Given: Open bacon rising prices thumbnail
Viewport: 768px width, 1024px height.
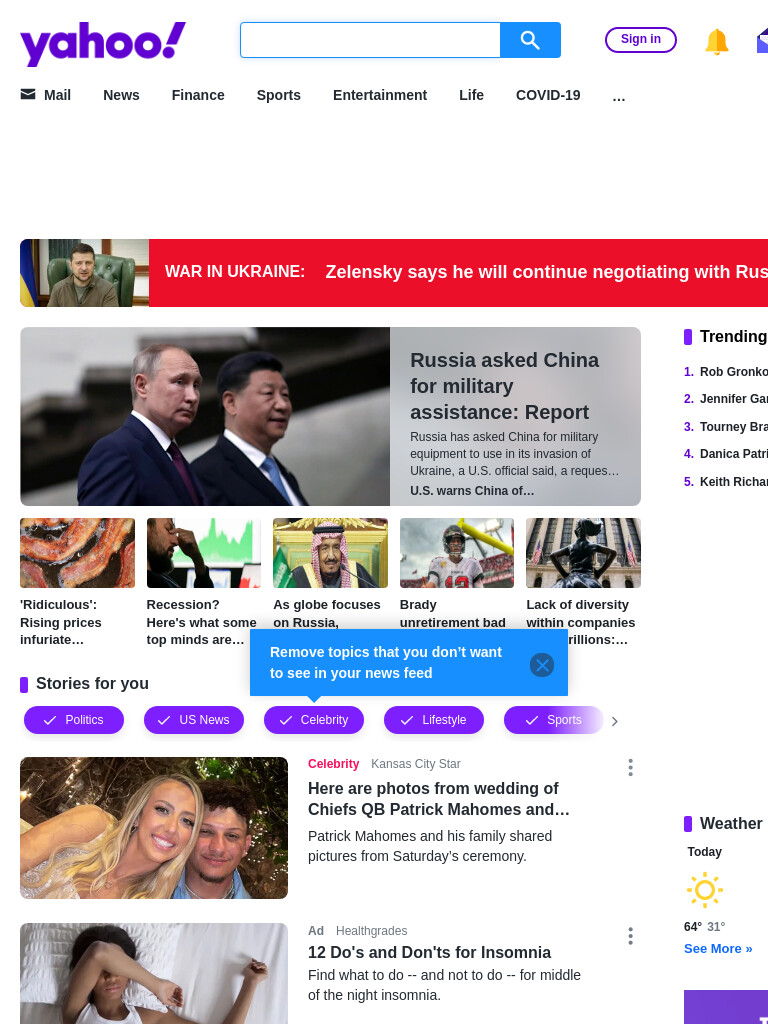Looking at the screenshot, I should click(x=77, y=553).
